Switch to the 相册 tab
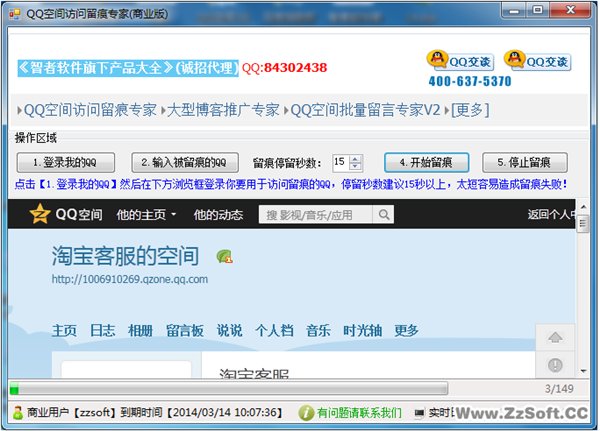600x431 pixels. point(140,330)
